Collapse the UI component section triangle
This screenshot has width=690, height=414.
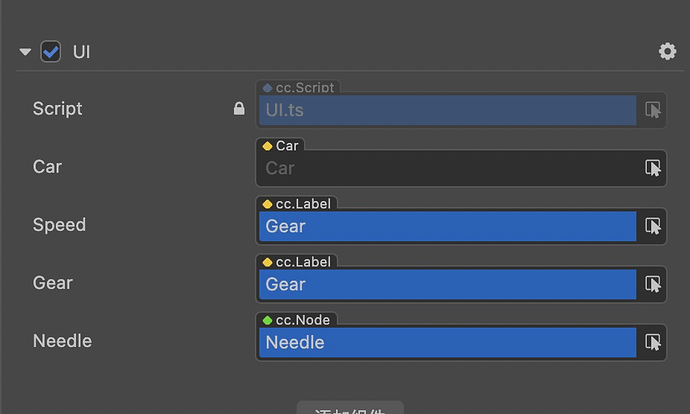[x=25, y=52]
